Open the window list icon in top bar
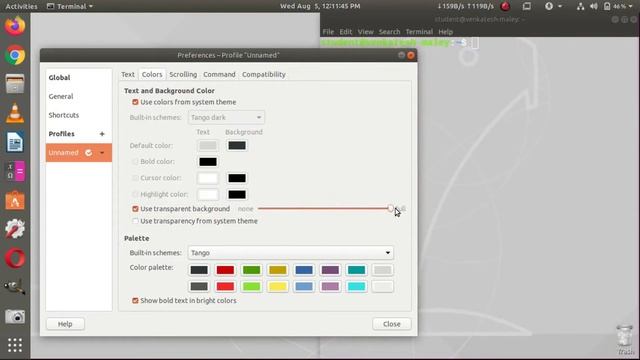The image size is (640, 360). (x=527, y=6)
